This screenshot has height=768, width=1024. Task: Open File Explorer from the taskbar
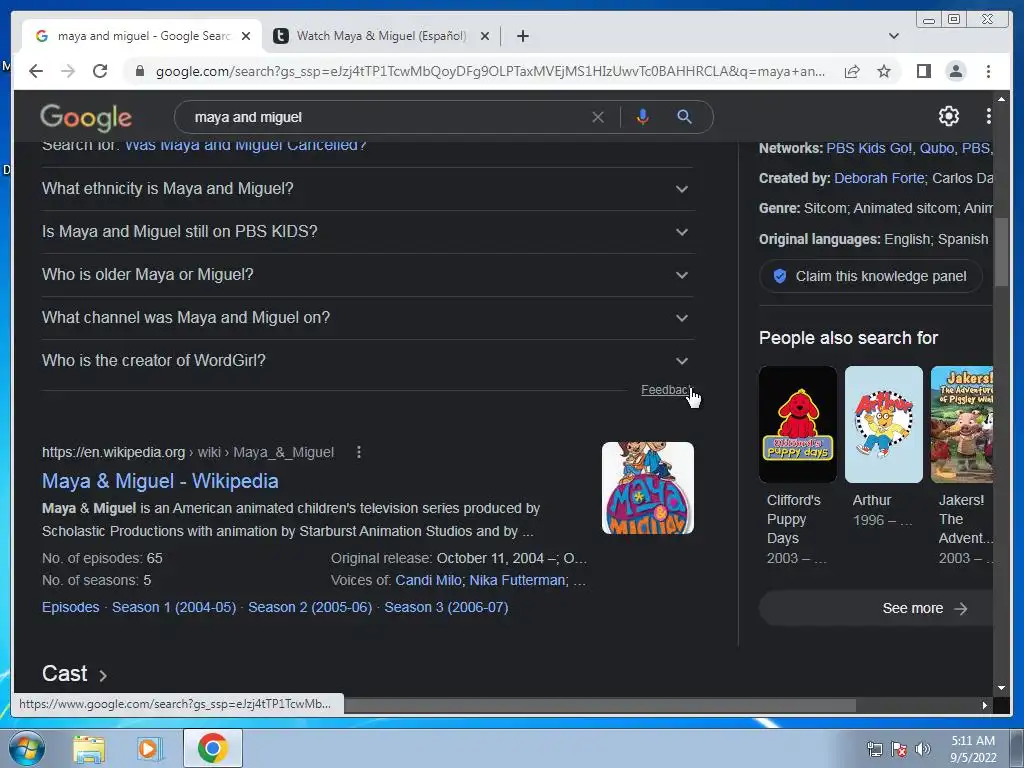pos(89,749)
